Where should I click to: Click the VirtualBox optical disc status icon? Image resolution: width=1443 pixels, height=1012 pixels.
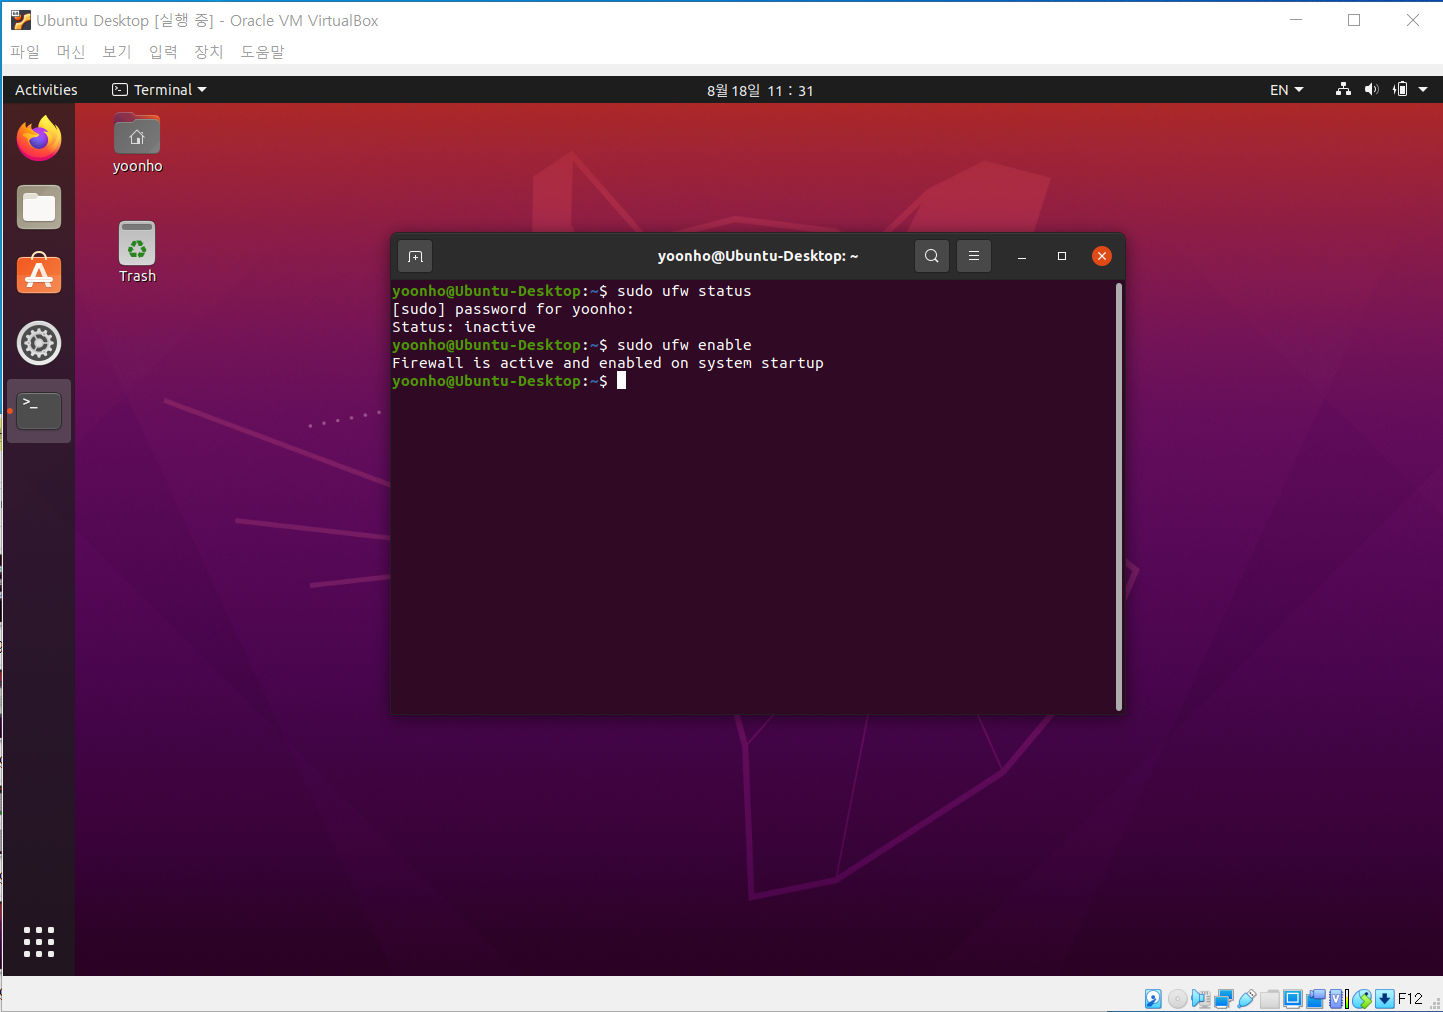[1178, 998]
